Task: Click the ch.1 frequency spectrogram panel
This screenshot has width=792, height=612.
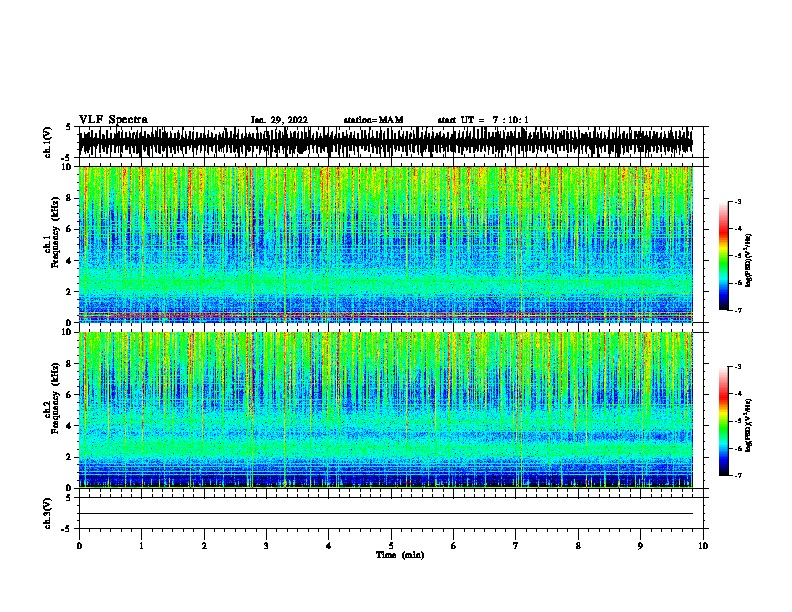Action: click(386, 244)
